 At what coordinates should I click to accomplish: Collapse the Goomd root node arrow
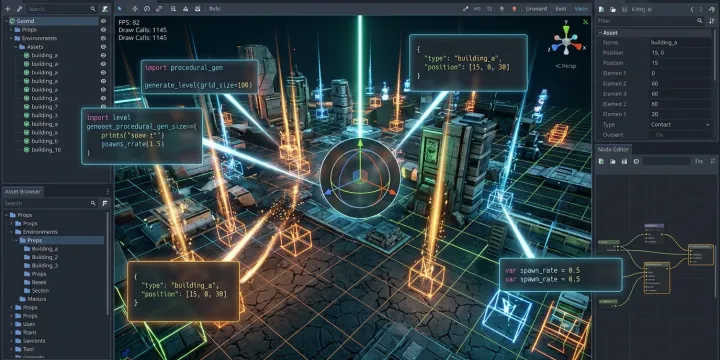[6, 21]
